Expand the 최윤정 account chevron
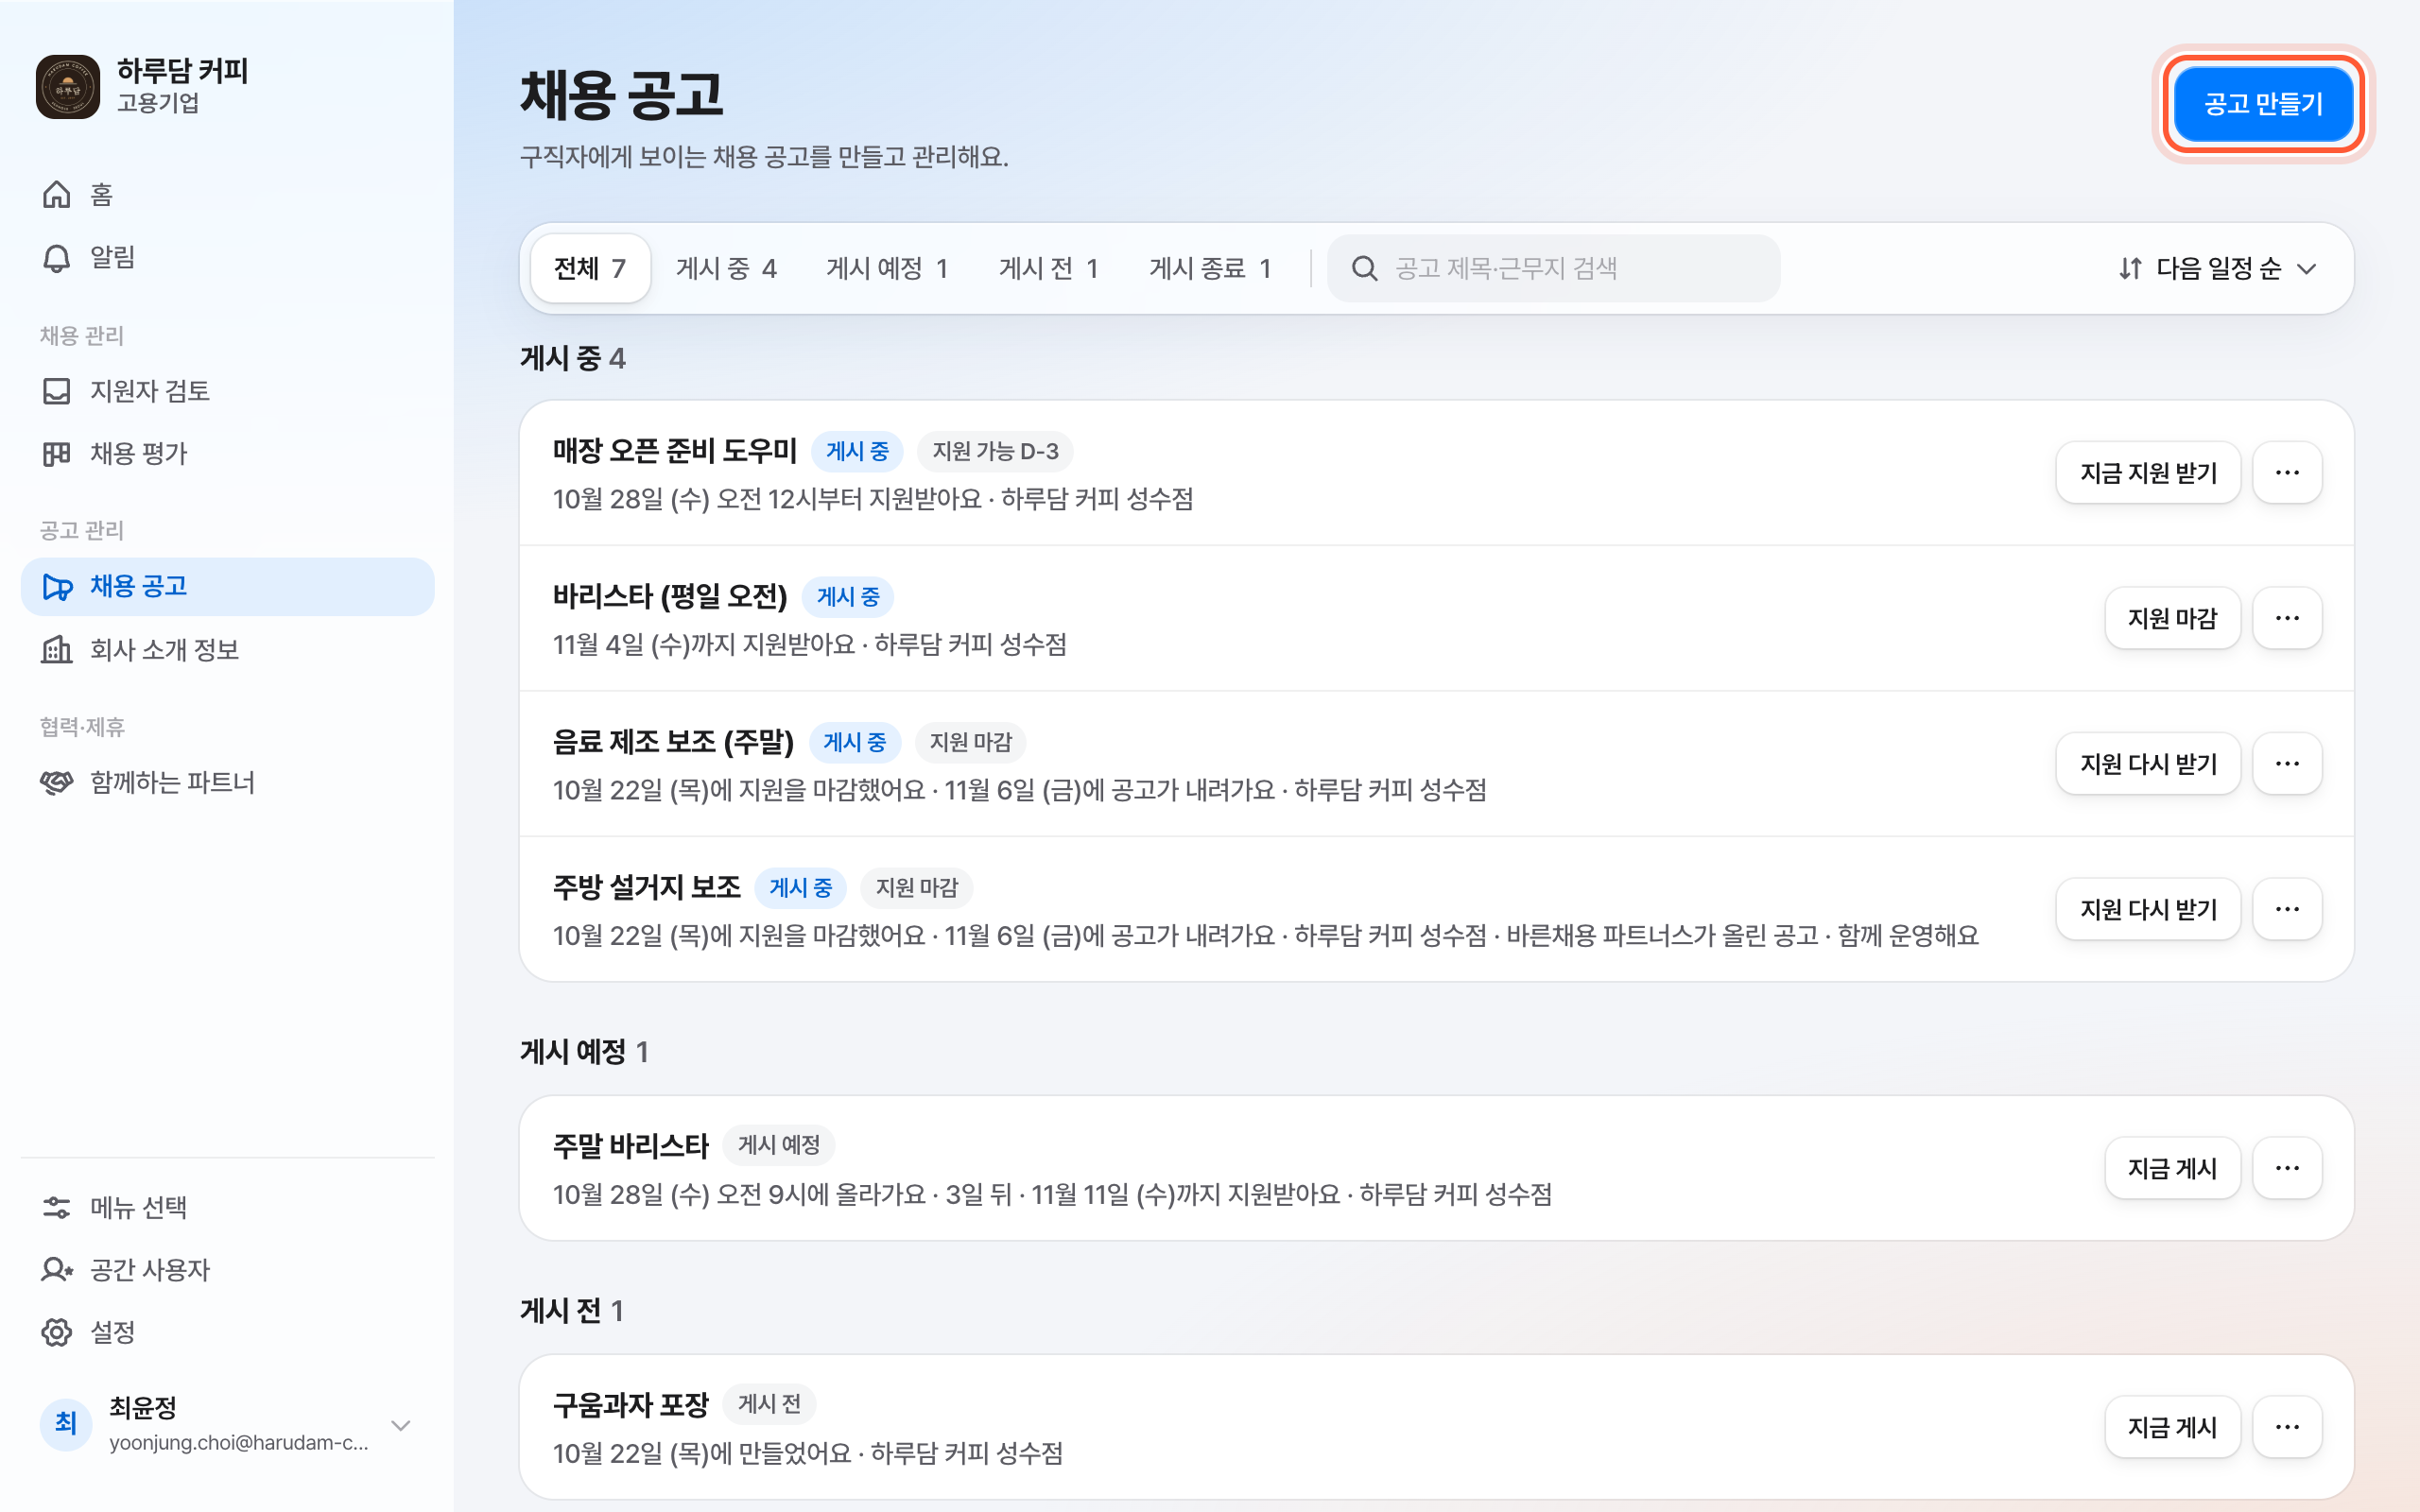The height and width of the screenshot is (1512, 2420). [x=401, y=1425]
